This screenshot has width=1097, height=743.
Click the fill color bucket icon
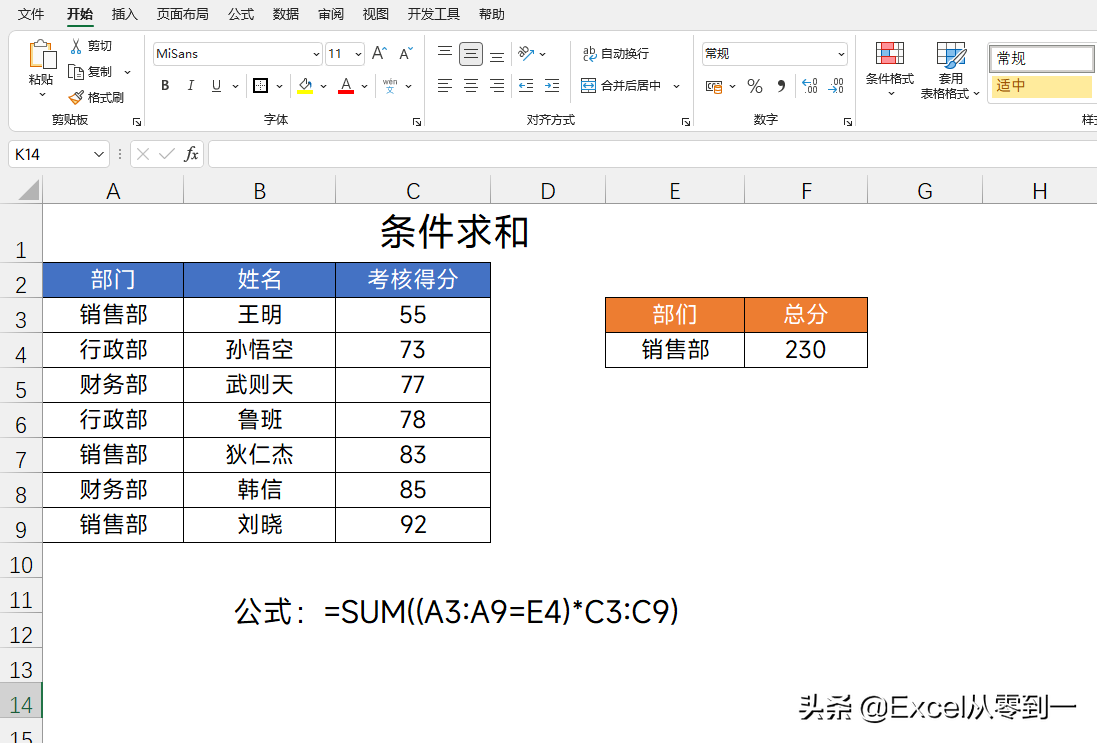(305, 85)
